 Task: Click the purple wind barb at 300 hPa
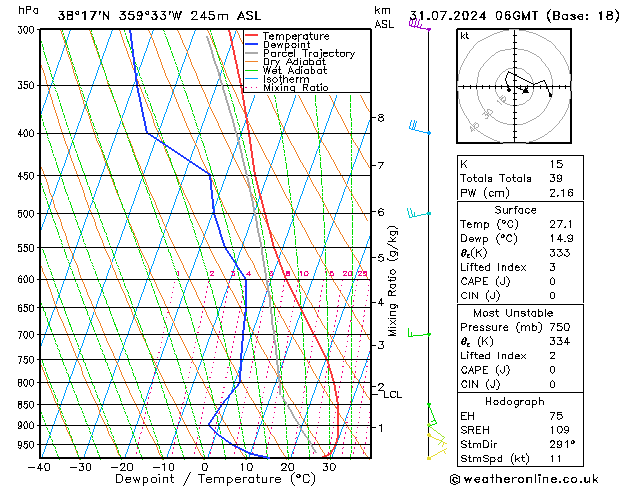point(419,25)
